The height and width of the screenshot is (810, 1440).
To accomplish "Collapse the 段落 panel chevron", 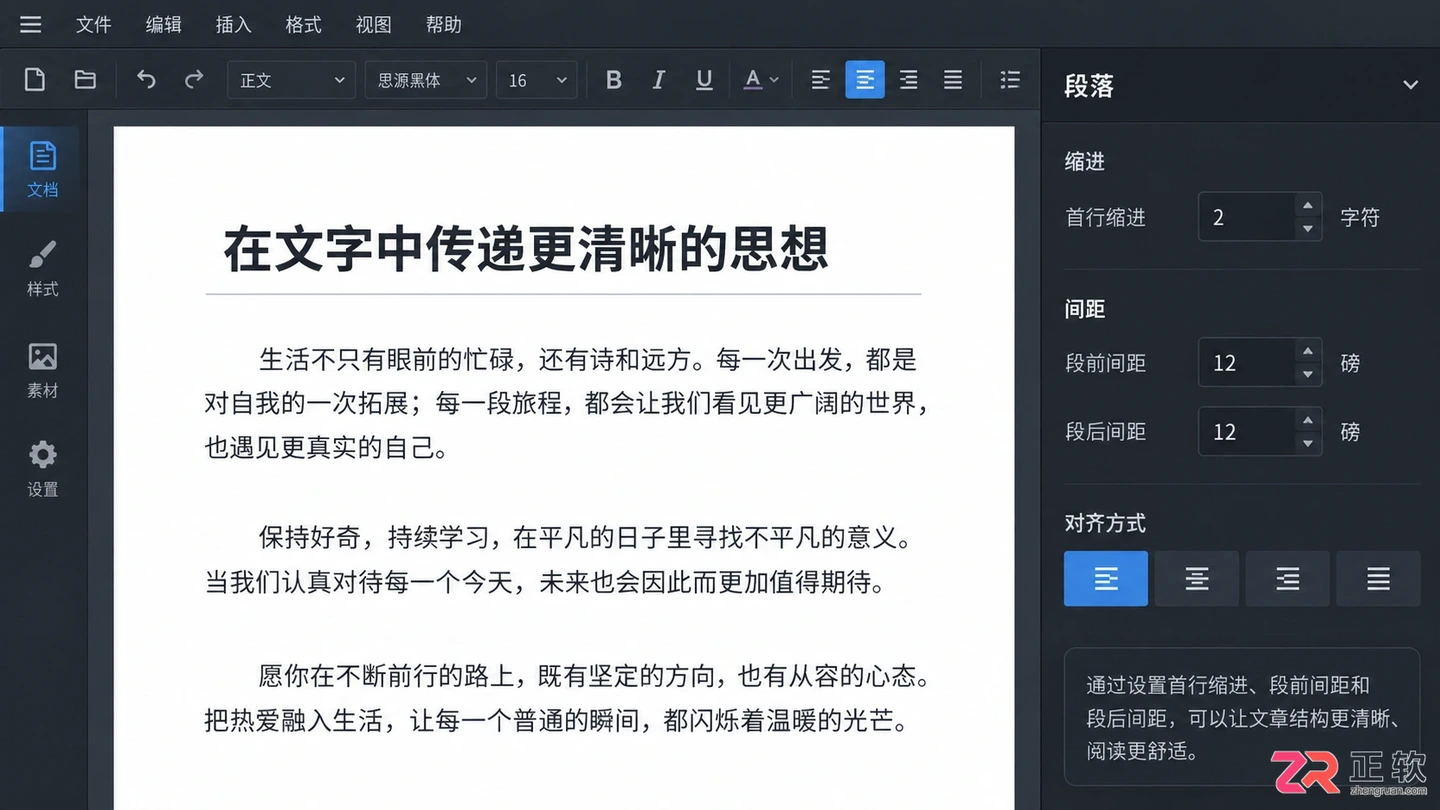I will point(1410,85).
